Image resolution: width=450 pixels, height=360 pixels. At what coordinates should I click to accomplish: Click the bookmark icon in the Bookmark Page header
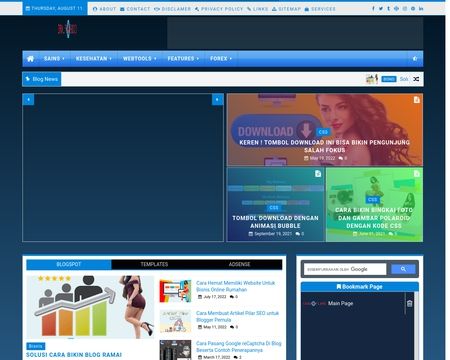click(x=339, y=287)
